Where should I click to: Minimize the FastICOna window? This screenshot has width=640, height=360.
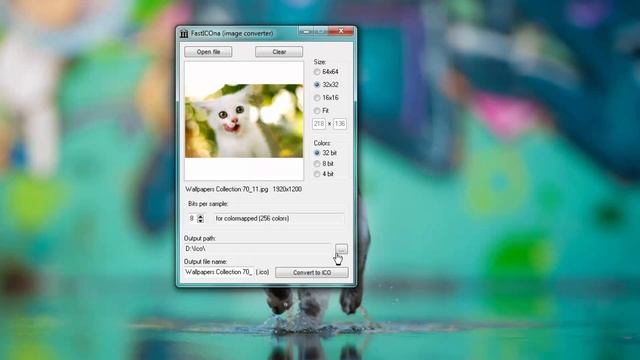(x=306, y=31)
